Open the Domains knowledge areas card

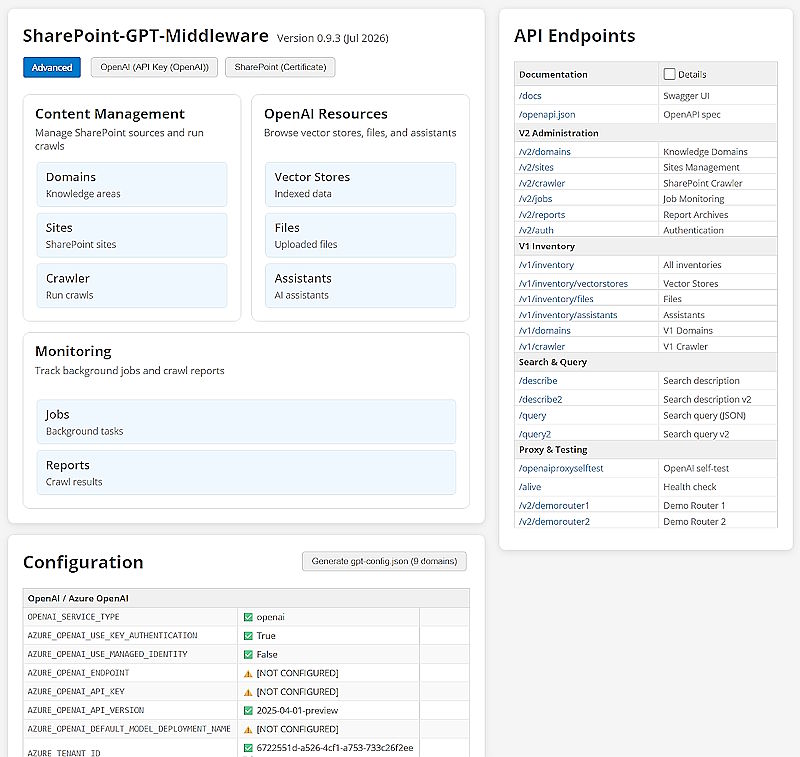pyautogui.click(x=132, y=185)
